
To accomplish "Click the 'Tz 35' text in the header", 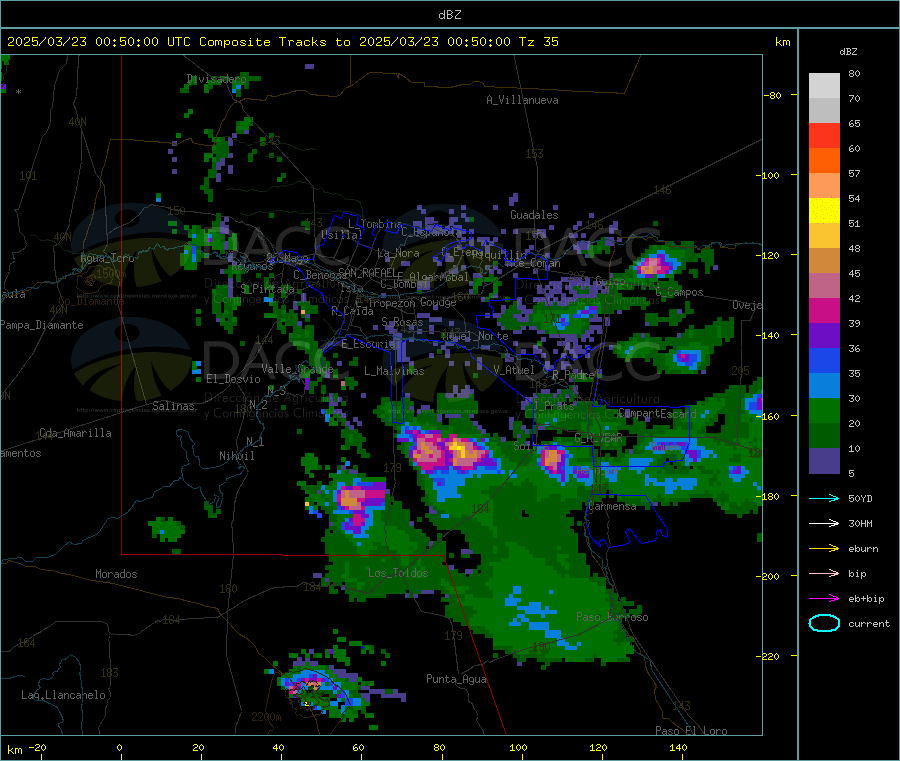I will [x=538, y=42].
